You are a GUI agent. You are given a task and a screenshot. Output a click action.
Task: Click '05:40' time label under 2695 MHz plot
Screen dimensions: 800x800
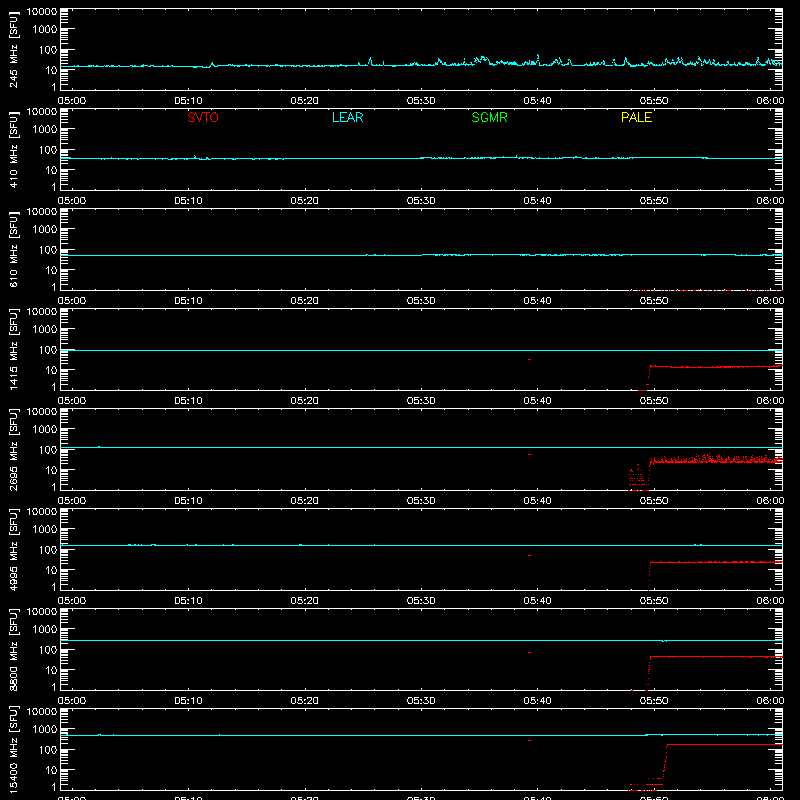point(537,501)
